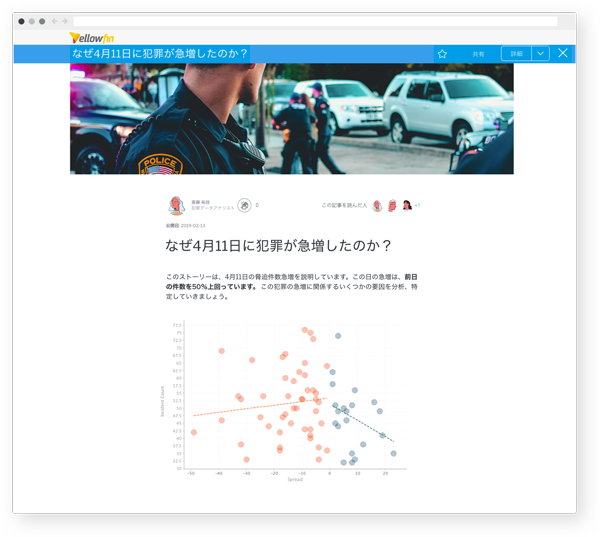Click the clapping hands like icon

pos(244,206)
